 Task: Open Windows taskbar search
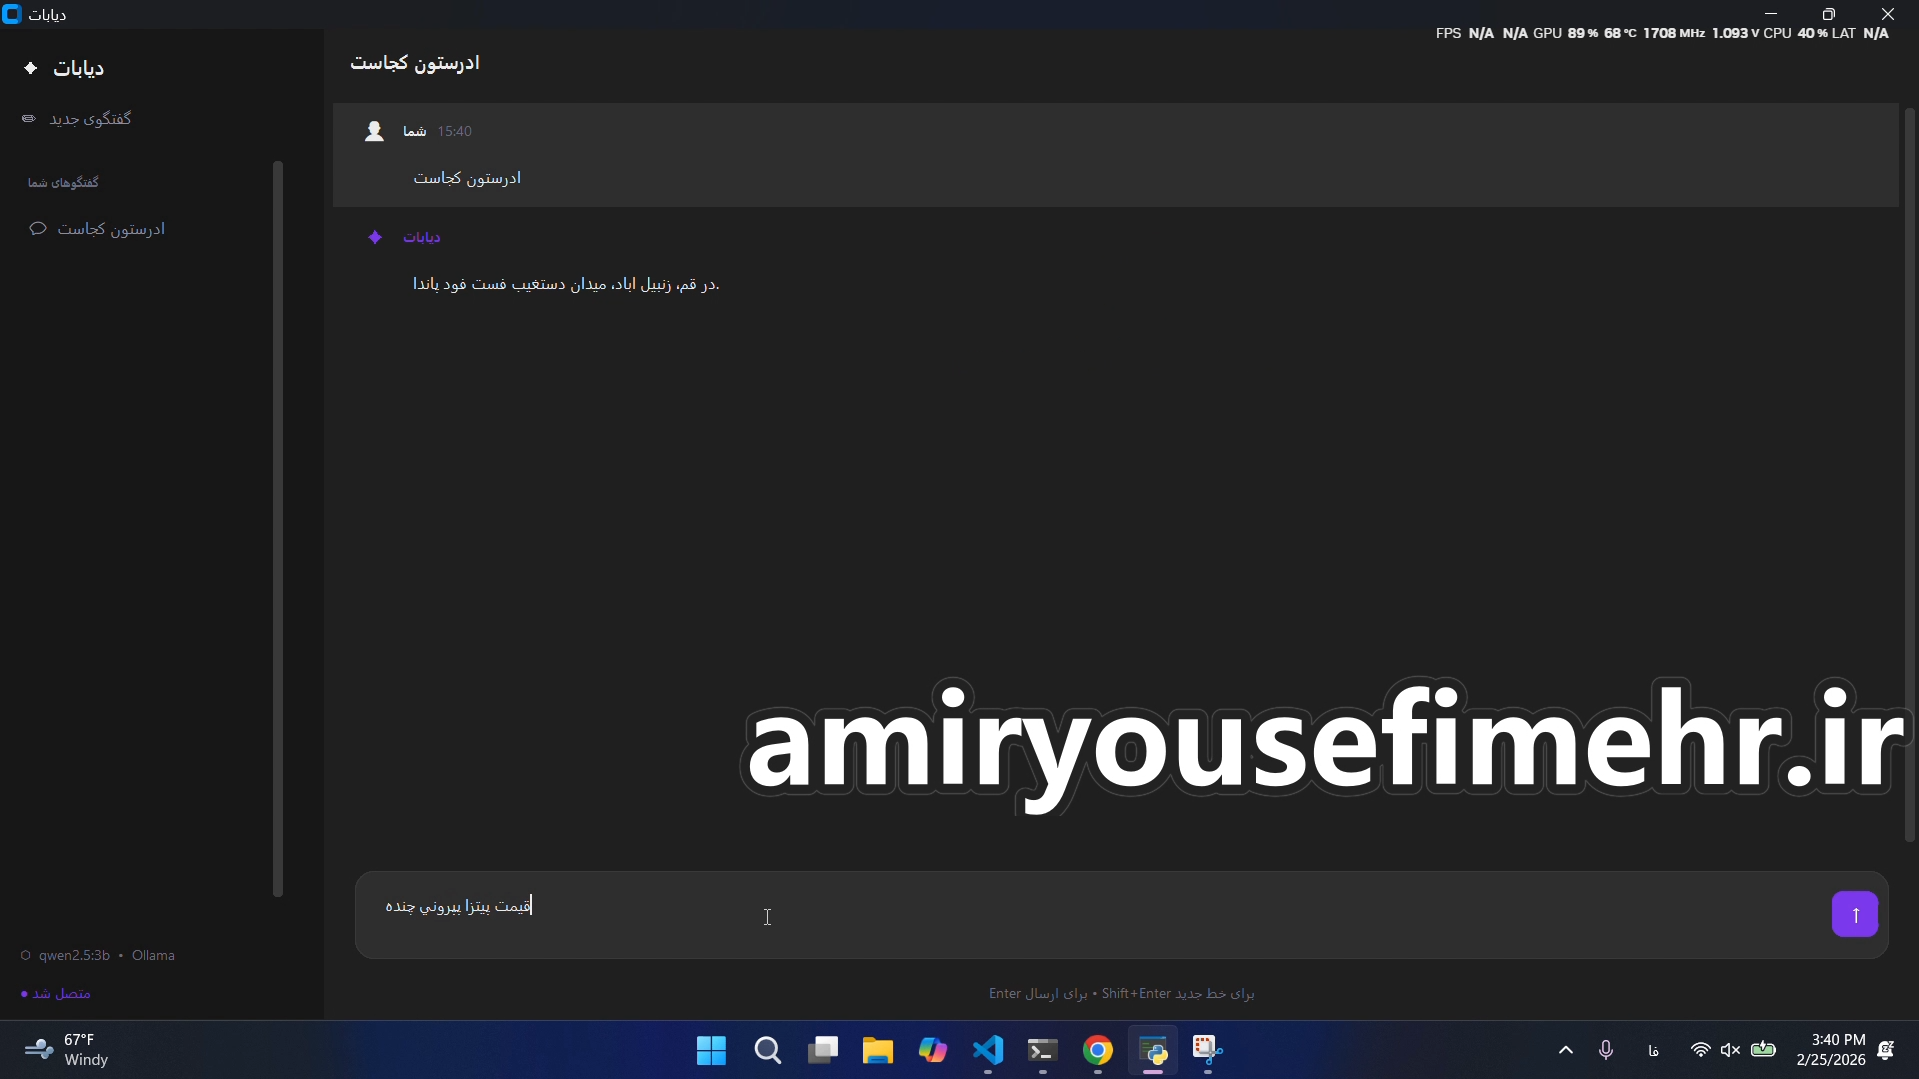tap(768, 1050)
